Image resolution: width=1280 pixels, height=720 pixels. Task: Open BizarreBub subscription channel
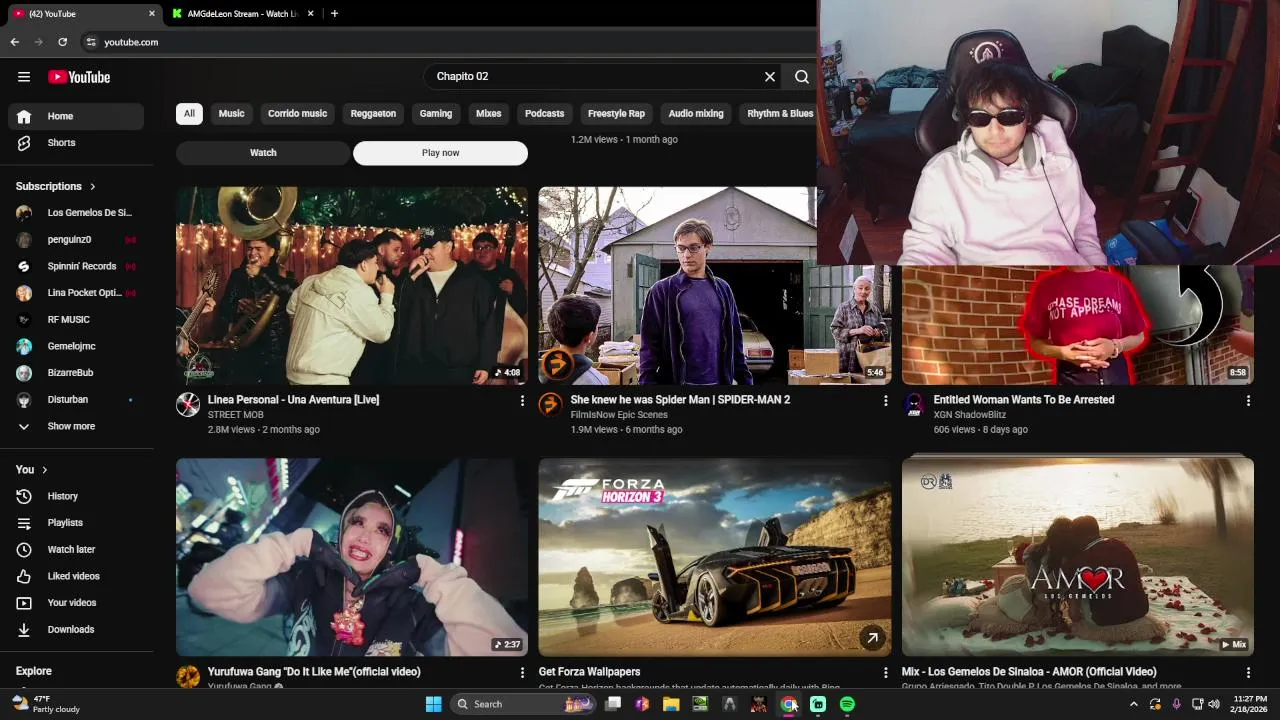point(76,373)
